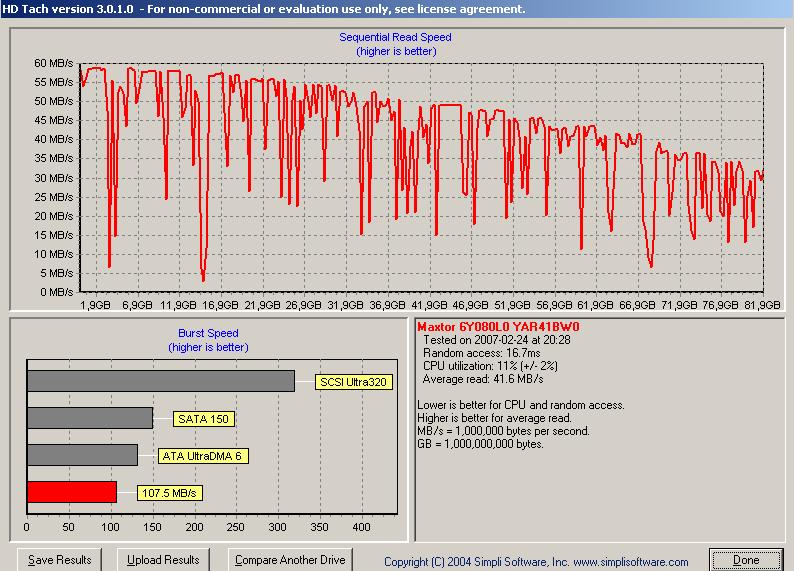
Task: Click the gray ATA UltraDMA 6 bar
Action: pyautogui.click(x=83, y=455)
